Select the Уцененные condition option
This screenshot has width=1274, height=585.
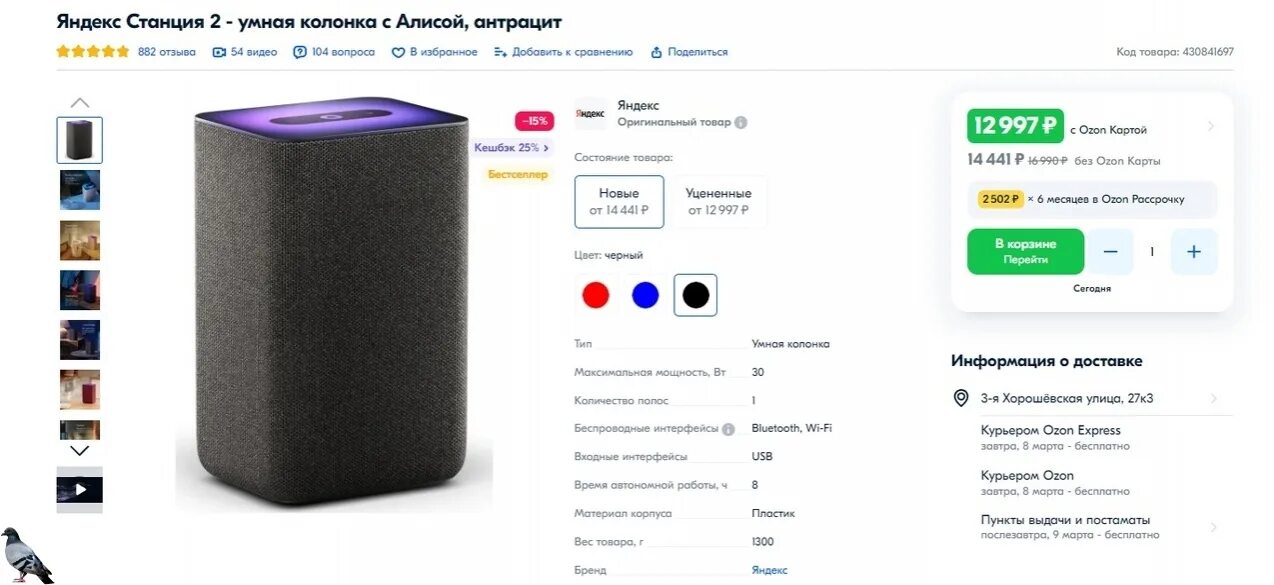(x=719, y=201)
